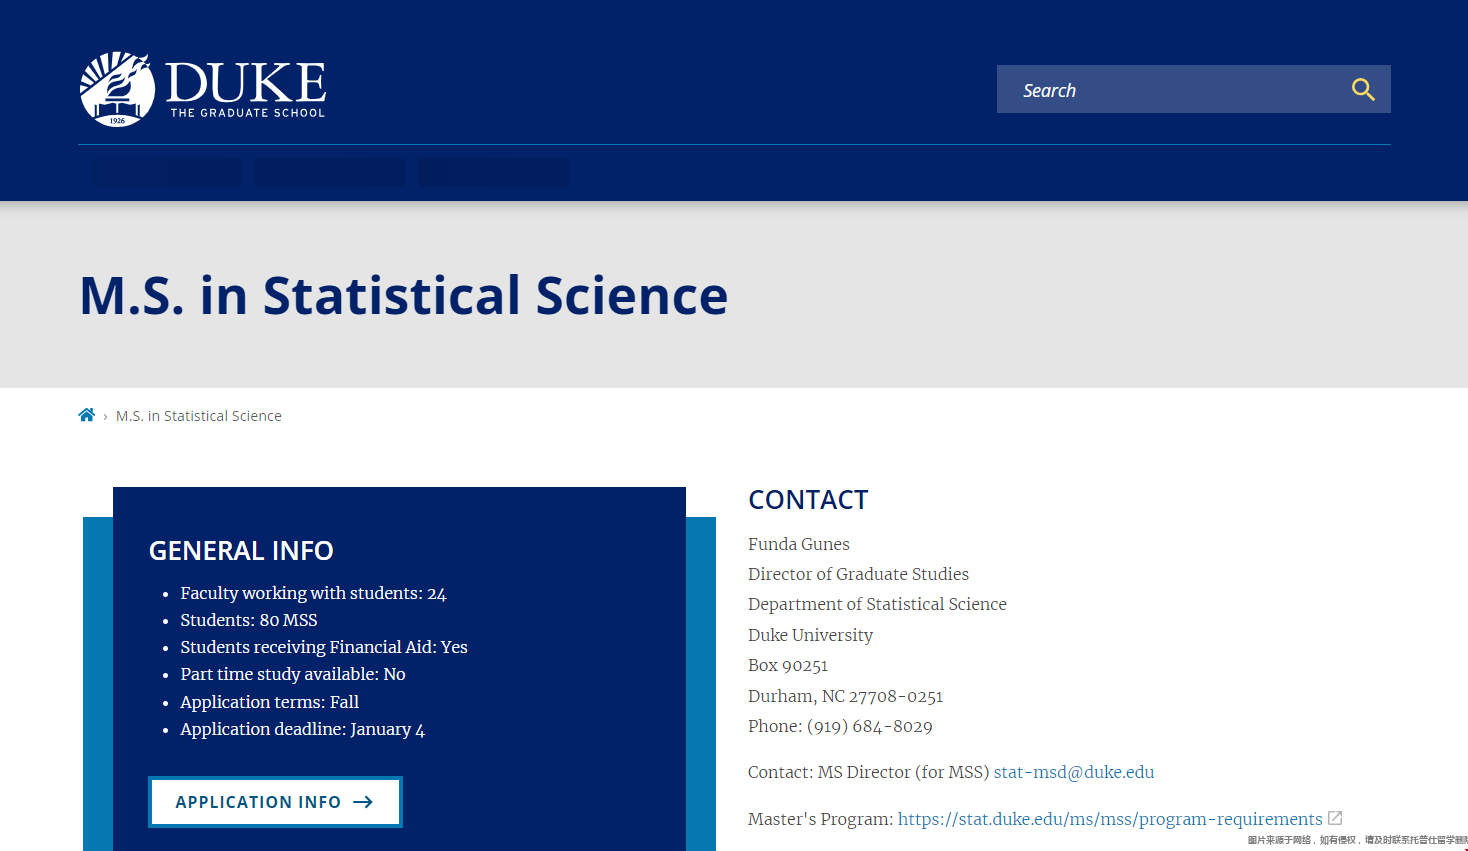Click the phone number '(919) 684-8029'
Screen dimensions: 1468x851
click(869, 726)
